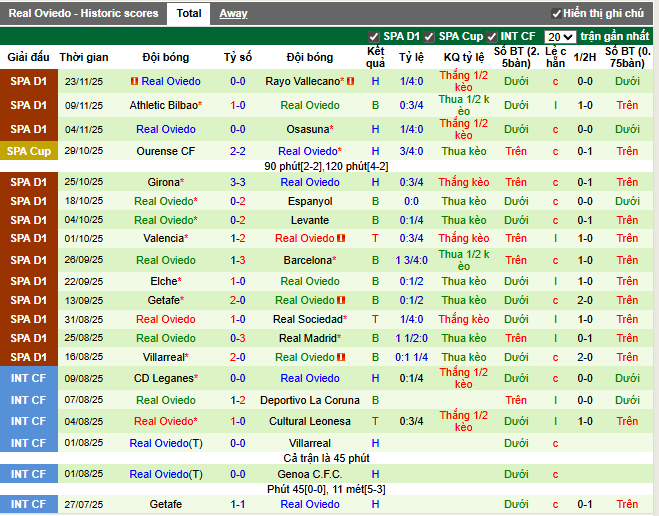Click the 2-2 score of Ourense CF match
The width and height of the screenshot is (659, 516).
coord(238,151)
